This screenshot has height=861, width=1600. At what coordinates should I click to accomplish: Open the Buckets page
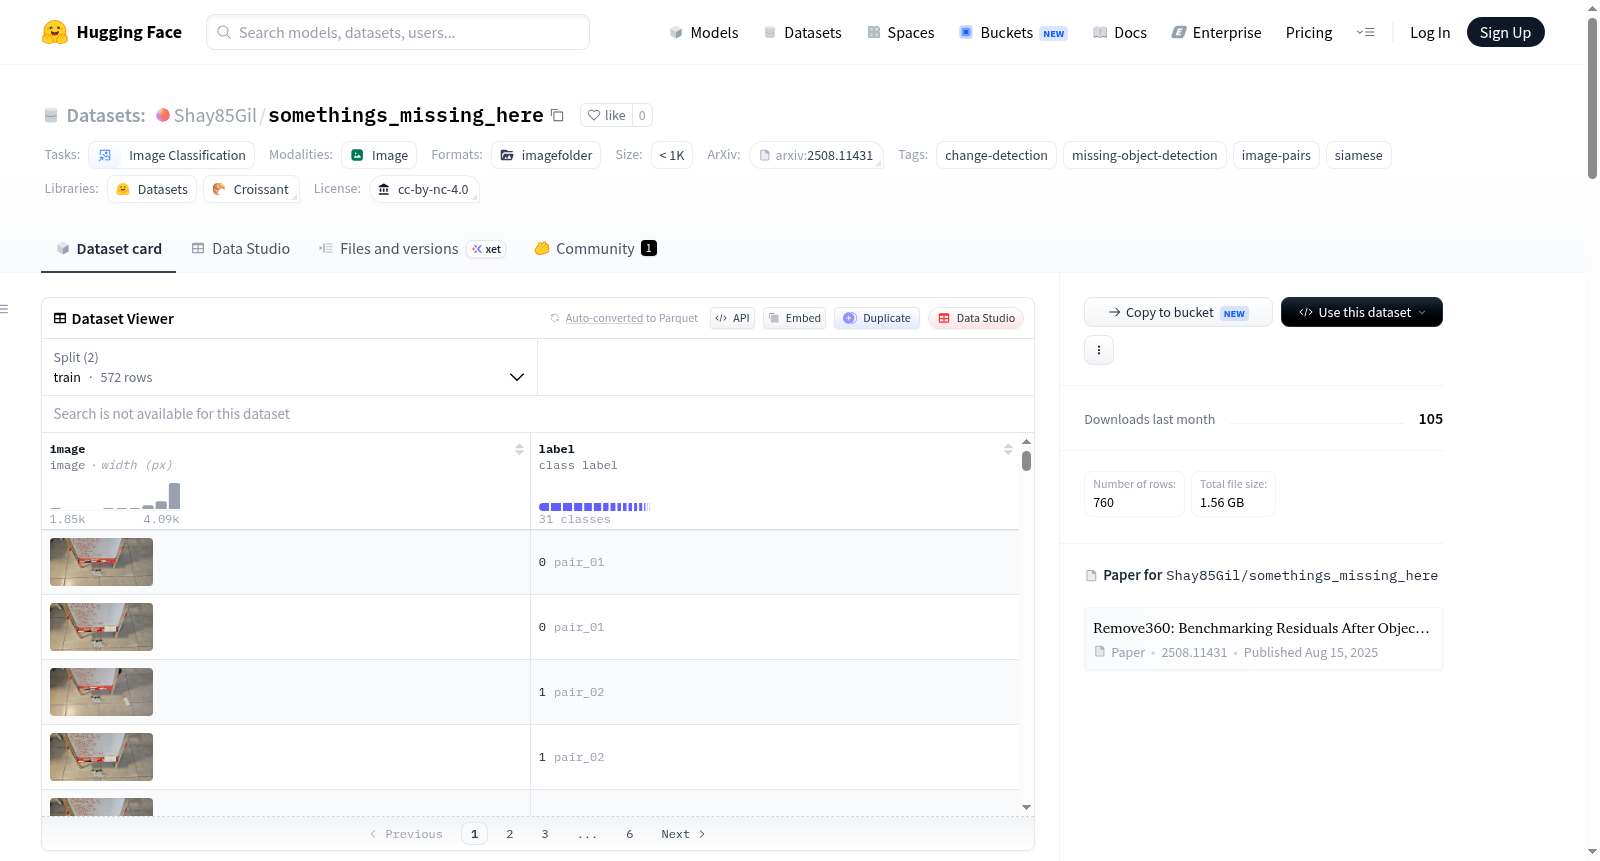coord(1013,32)
